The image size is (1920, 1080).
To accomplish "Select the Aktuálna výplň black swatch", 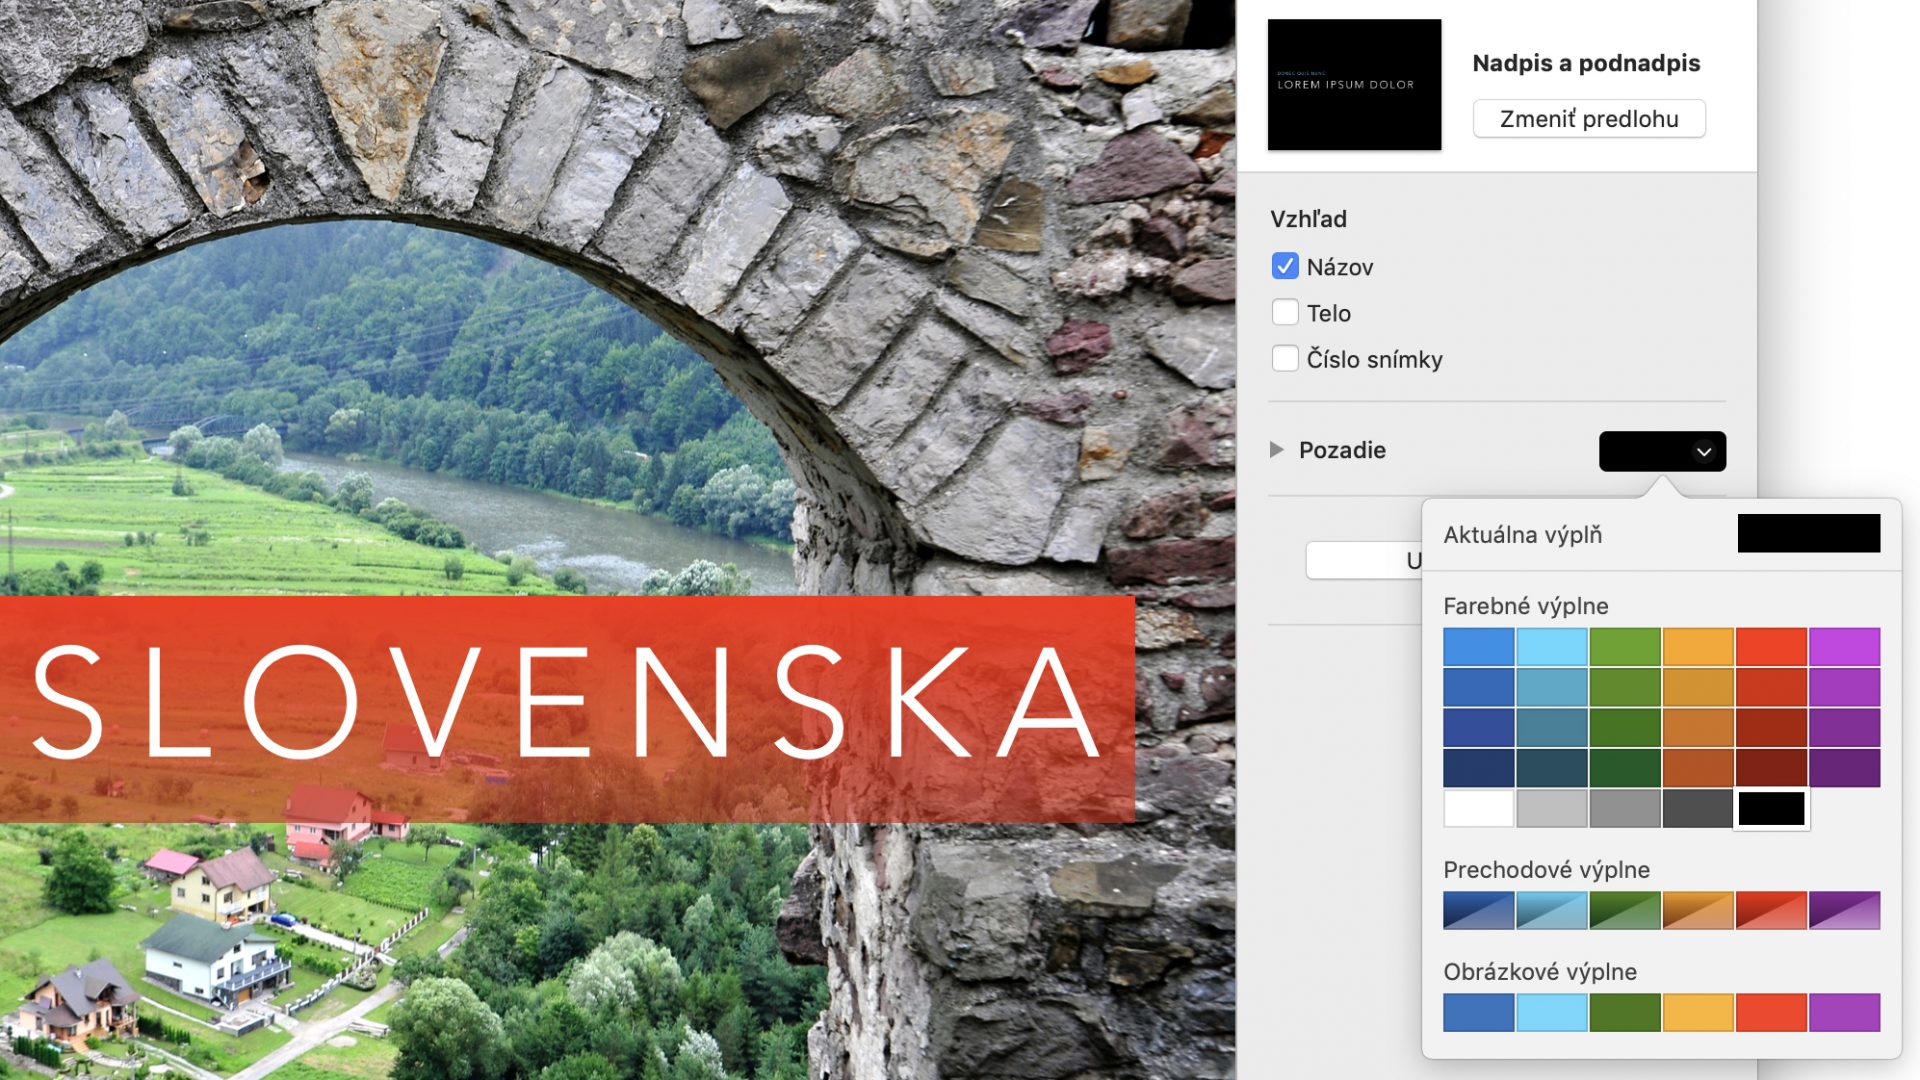I will pos(1808,533).
